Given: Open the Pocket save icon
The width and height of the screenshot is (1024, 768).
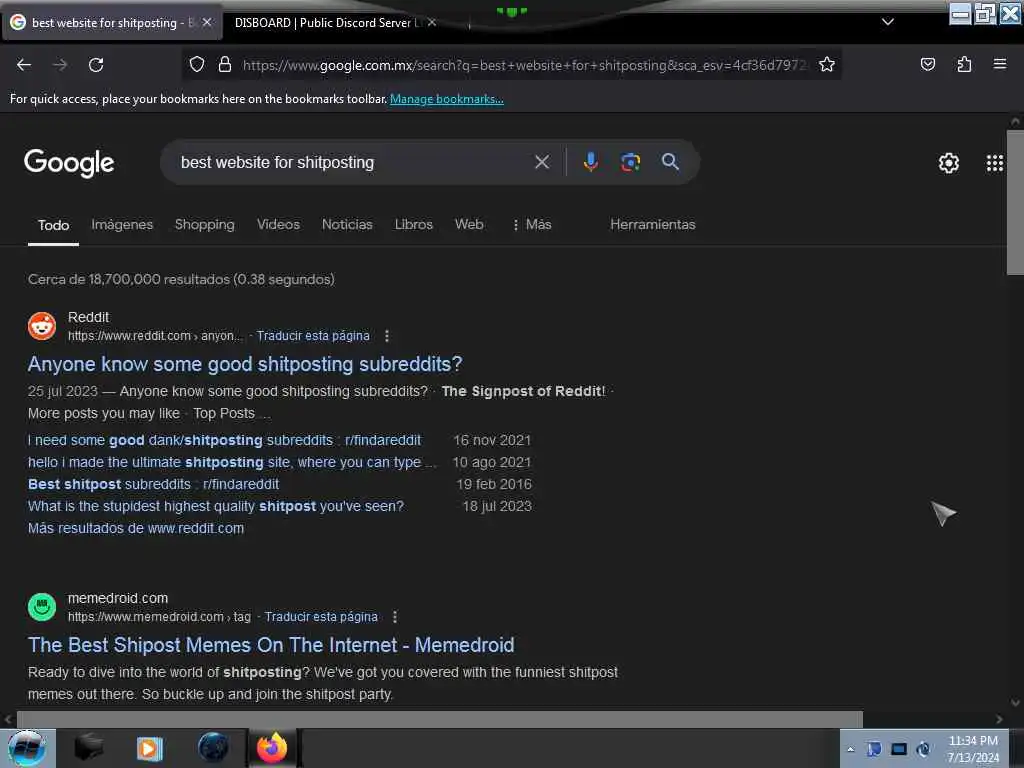Looking at the screenshot, I should pos(927,64).
